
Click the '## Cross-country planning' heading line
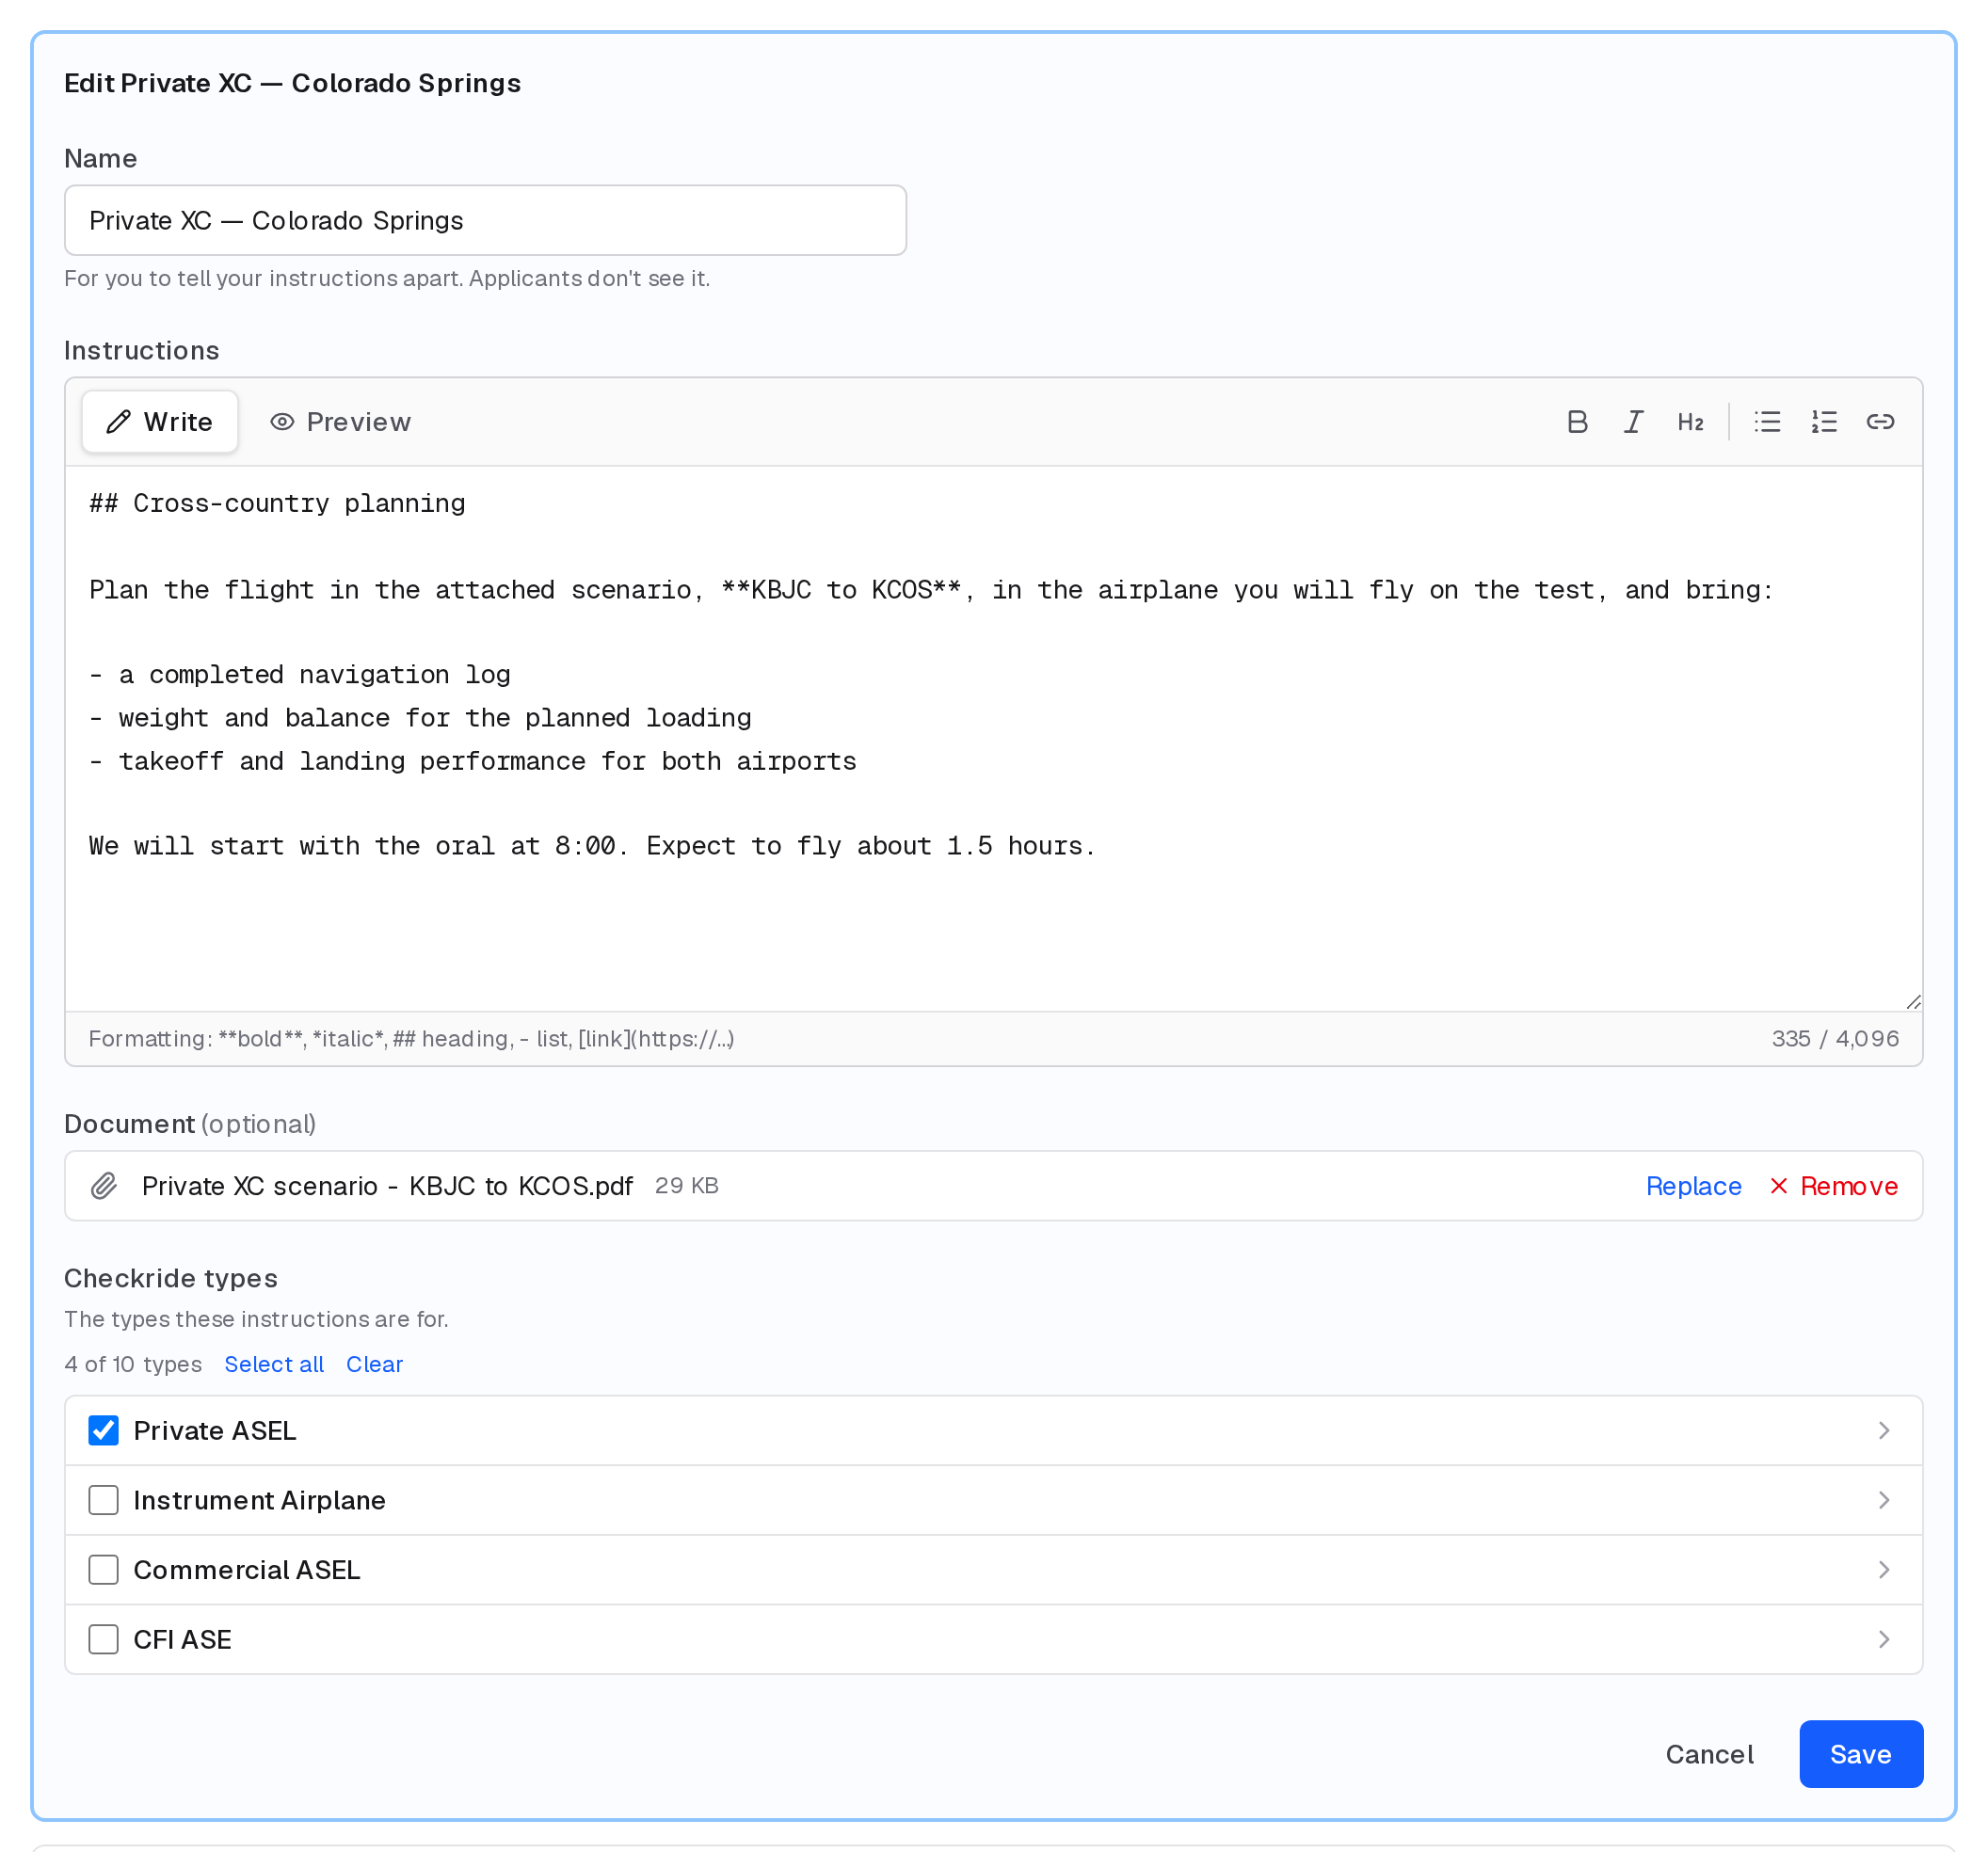coord(277,503)
